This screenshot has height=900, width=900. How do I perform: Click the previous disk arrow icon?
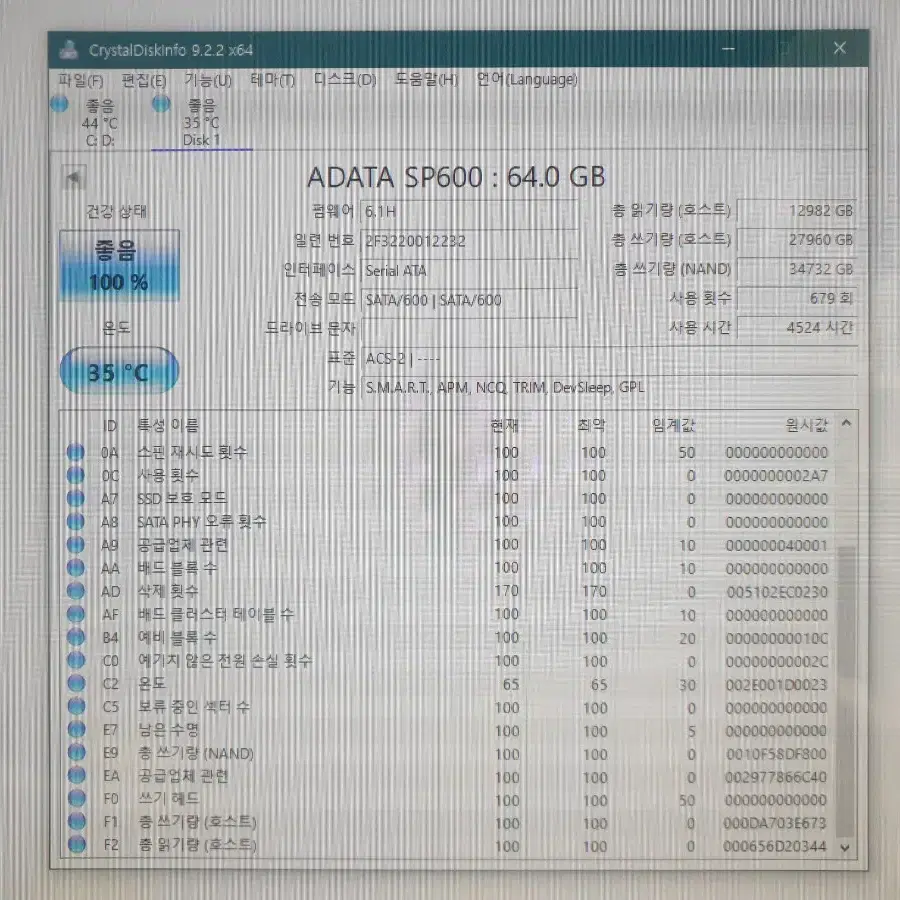click(73, 178)
